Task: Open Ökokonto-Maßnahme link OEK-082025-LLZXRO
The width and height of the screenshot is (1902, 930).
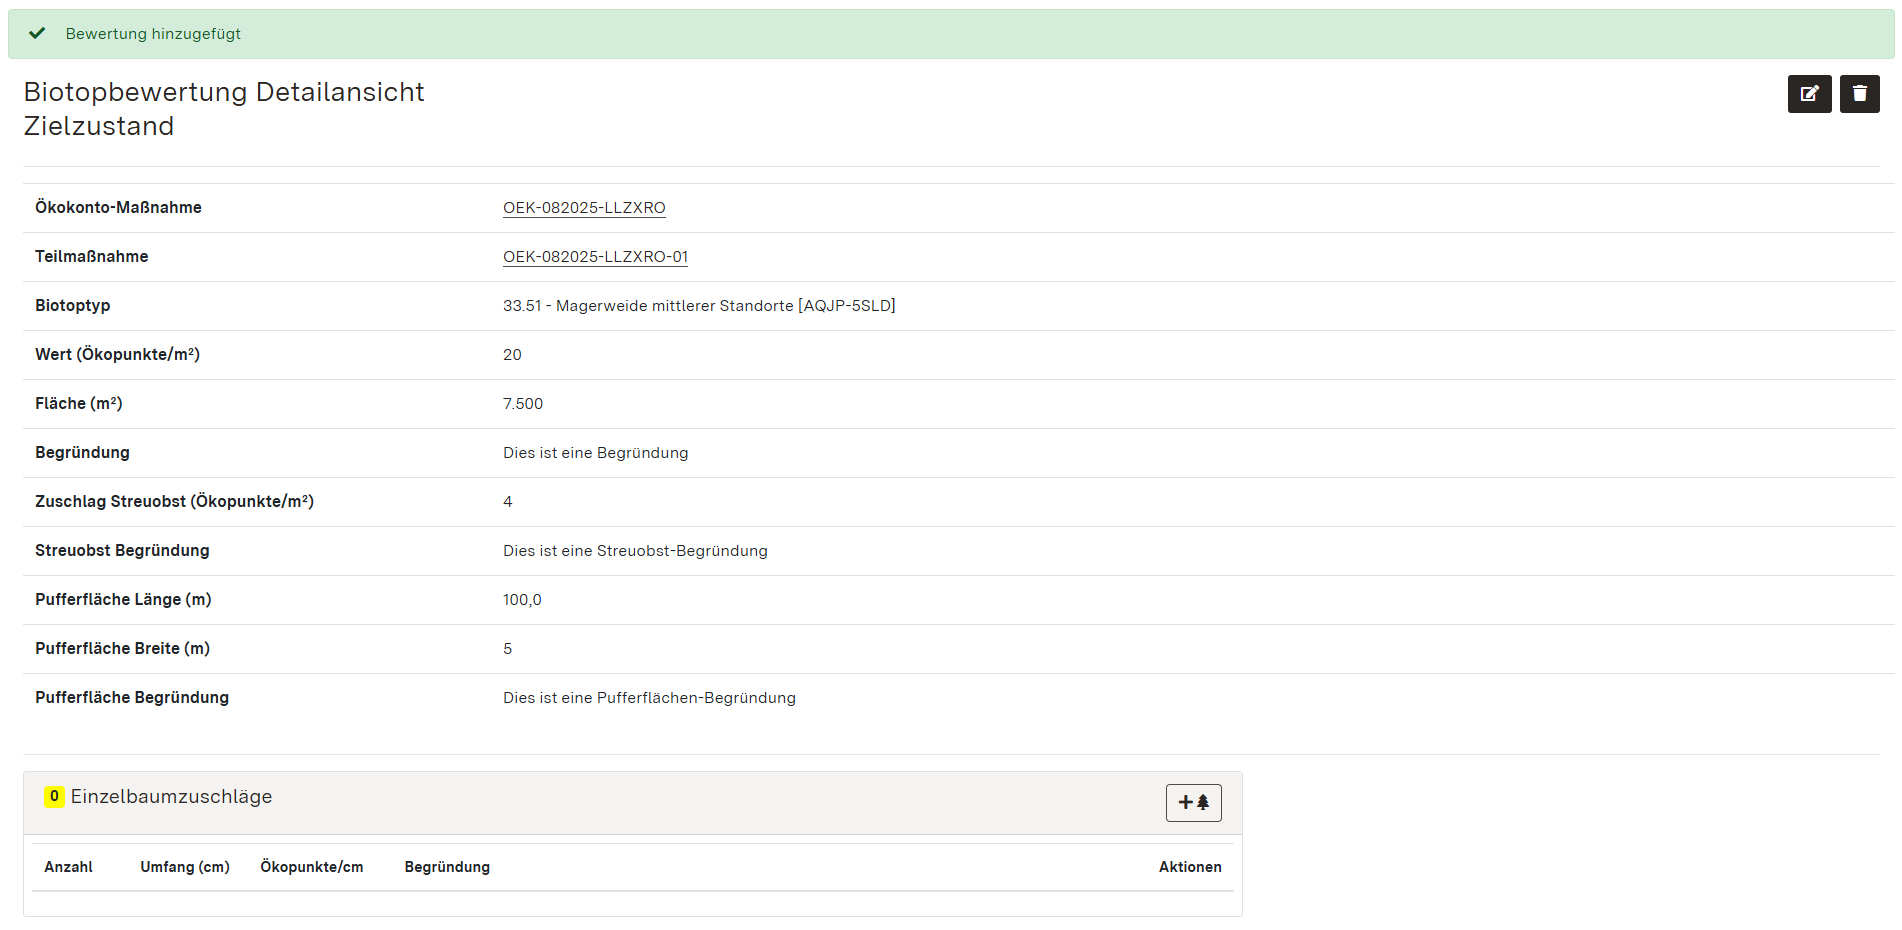Action: click(x=584, y=208)
